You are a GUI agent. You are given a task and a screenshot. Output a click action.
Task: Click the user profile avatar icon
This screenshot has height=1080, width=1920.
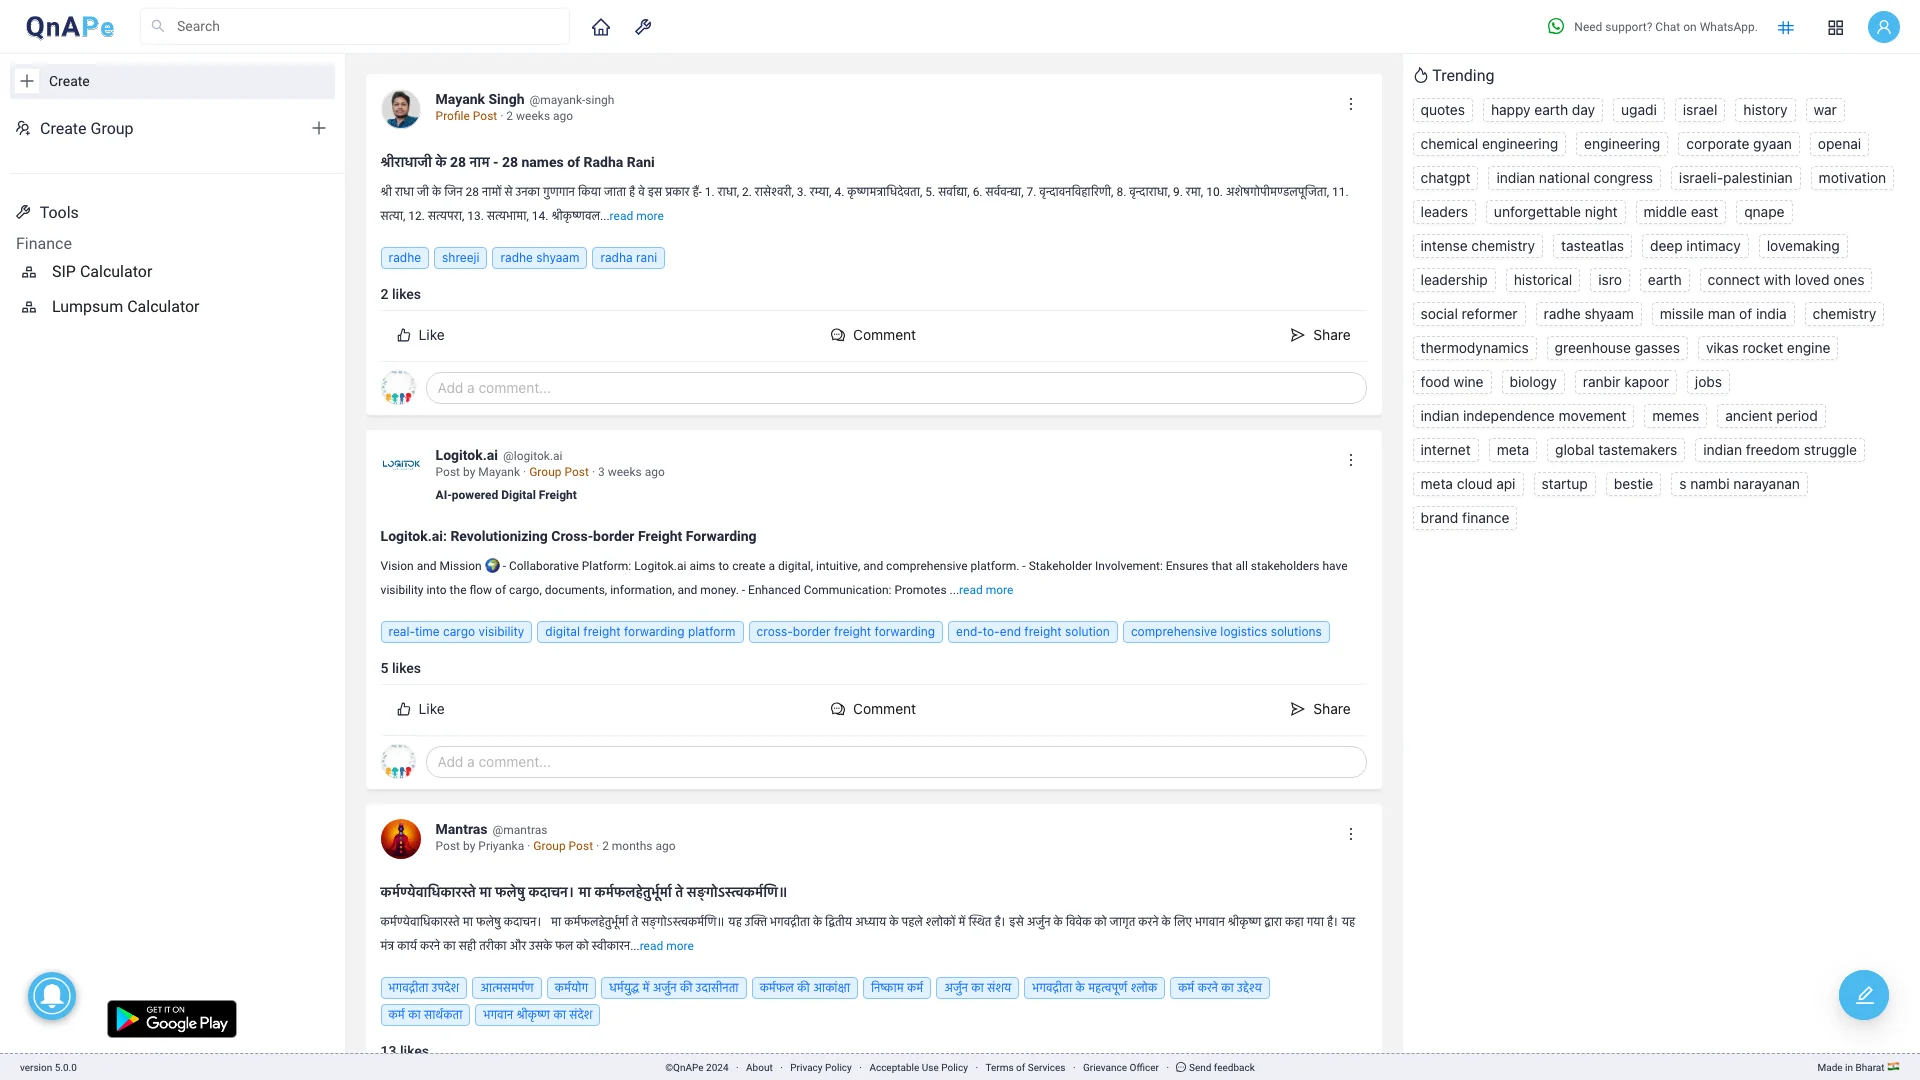(x=1883, y=26)
